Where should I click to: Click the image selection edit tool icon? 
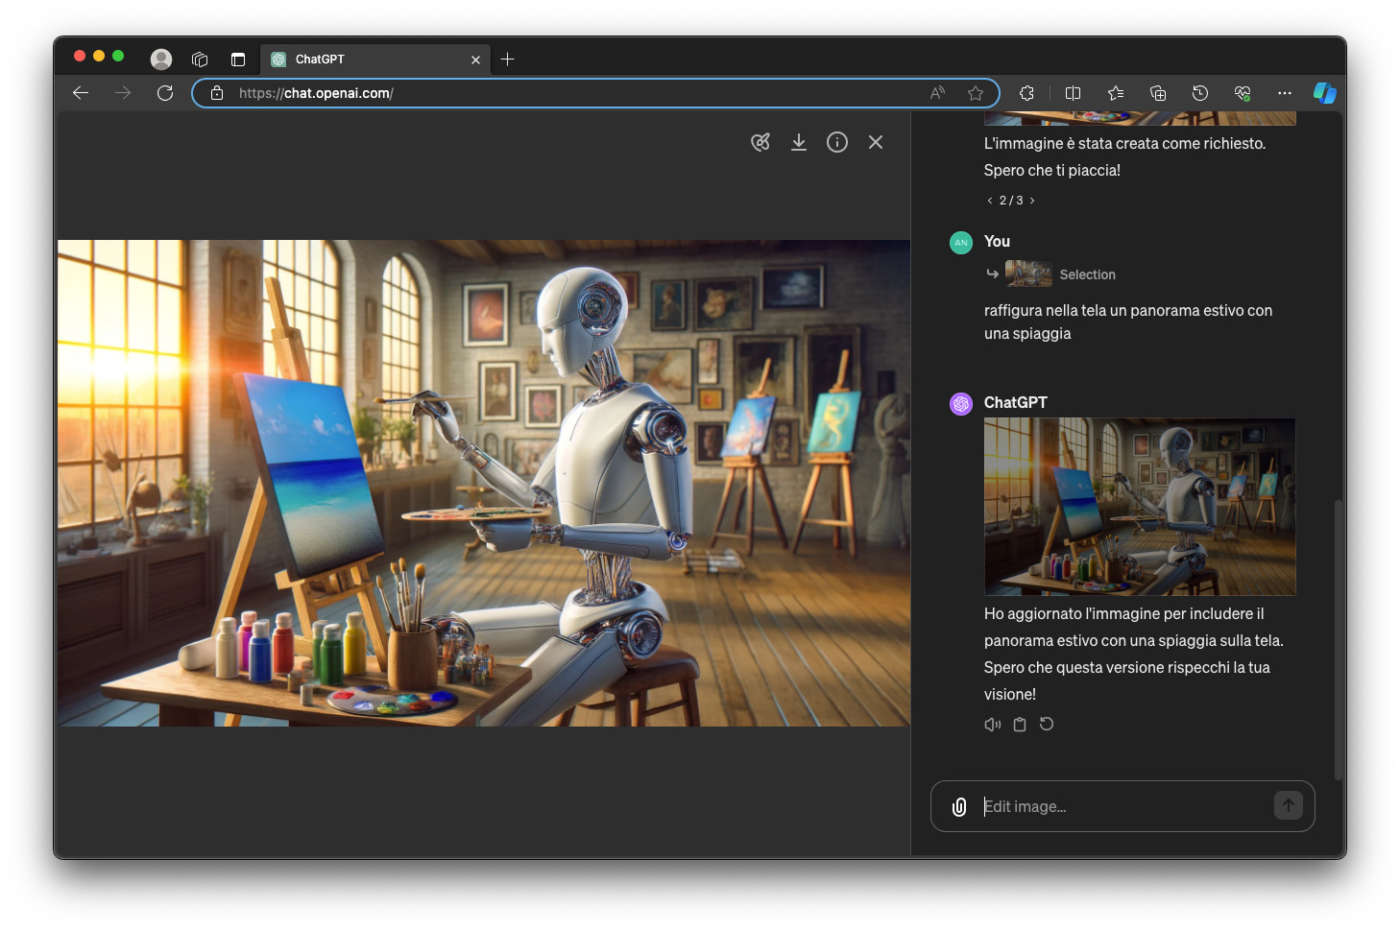[x=760, y=142]
